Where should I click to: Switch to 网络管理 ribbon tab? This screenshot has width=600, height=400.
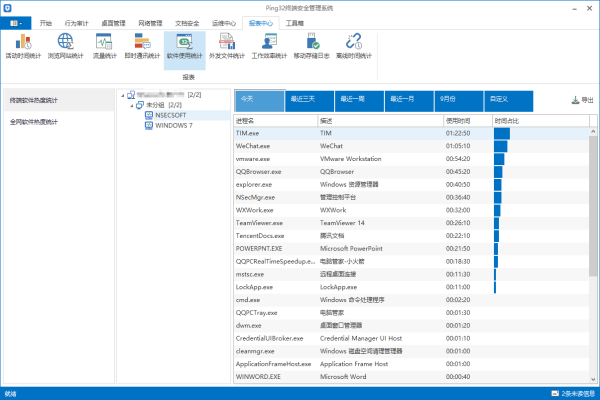click(150, 23)
